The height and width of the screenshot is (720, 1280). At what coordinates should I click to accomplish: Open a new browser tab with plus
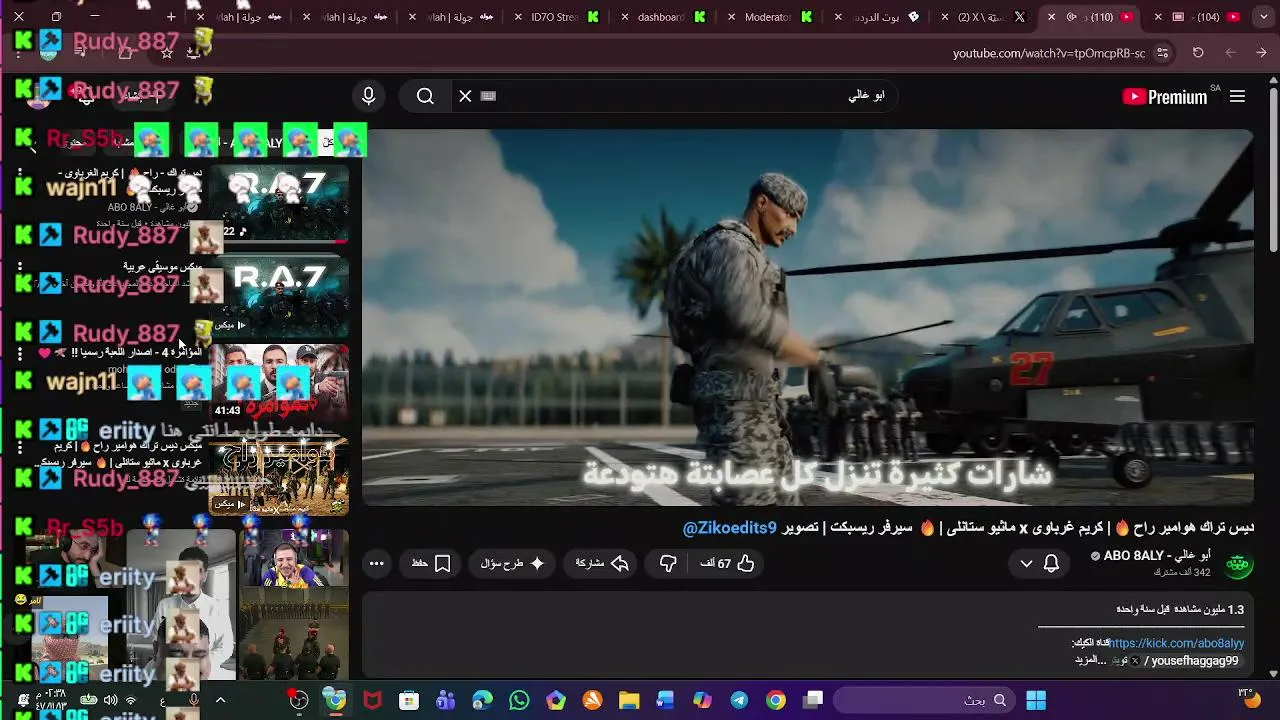171,17
